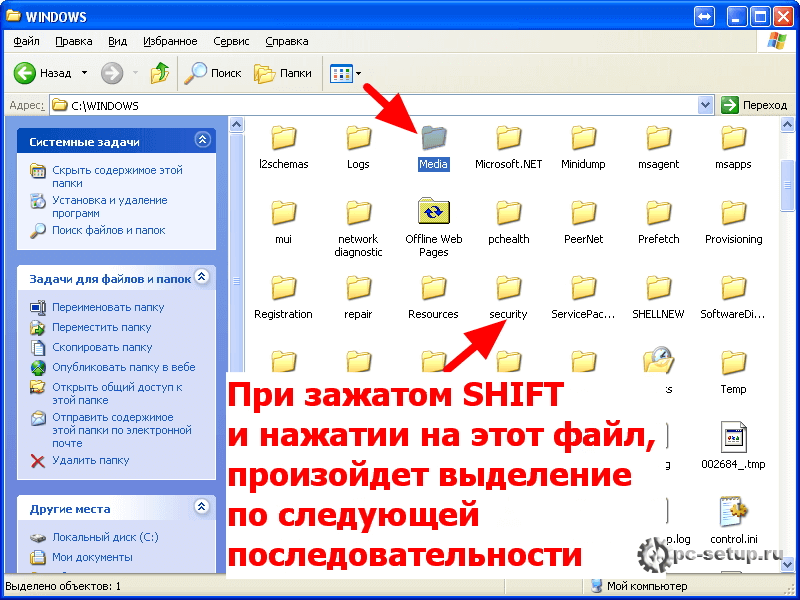Go up one folder level
The image size is (800, 600).
pyautogui.click(x=160, y=73)
